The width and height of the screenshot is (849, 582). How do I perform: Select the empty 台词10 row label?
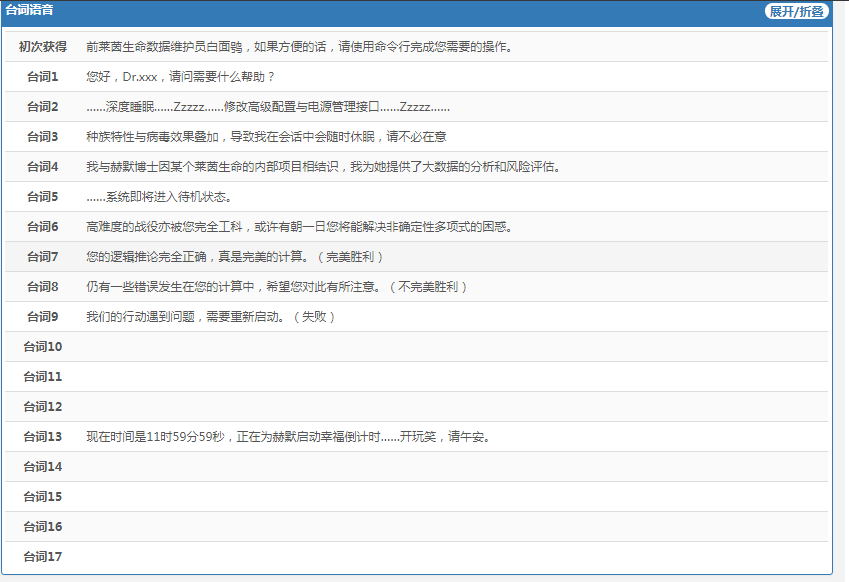click(x=43, y=347)
